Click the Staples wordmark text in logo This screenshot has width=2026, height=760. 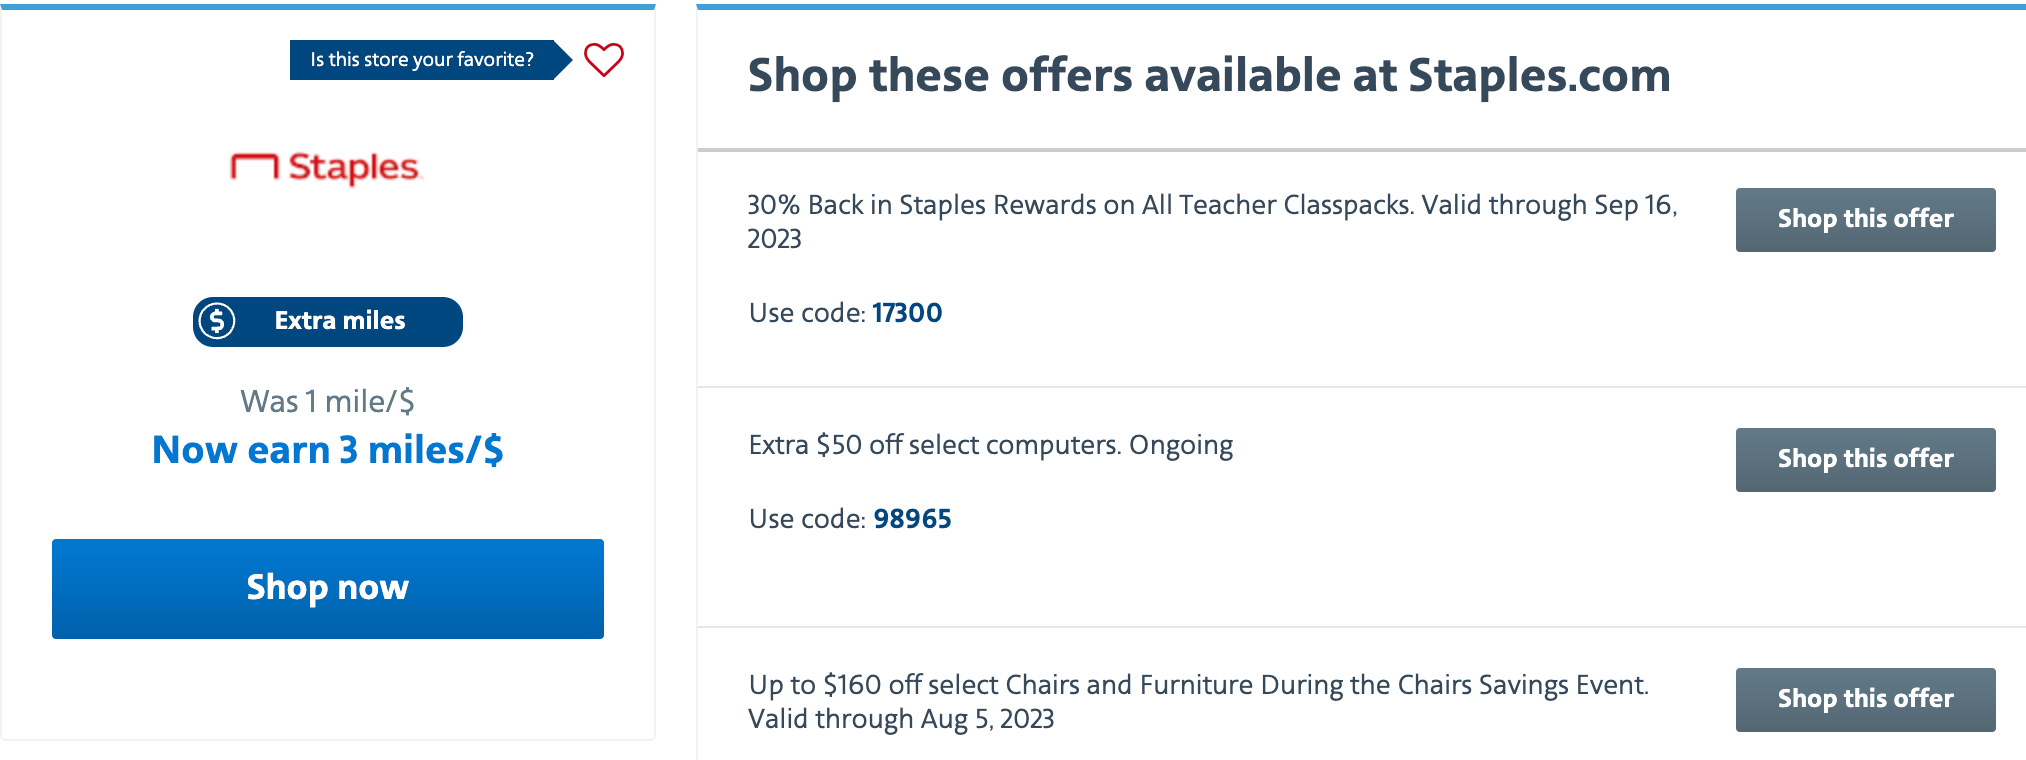354,167
